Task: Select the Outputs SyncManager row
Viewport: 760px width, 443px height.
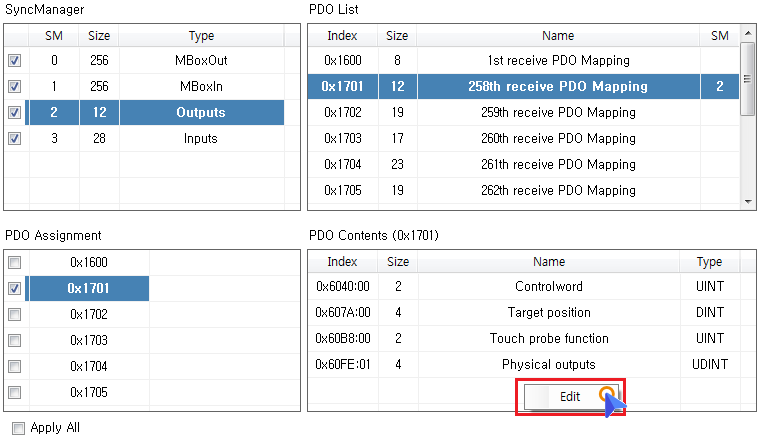Action: [200, 113]
